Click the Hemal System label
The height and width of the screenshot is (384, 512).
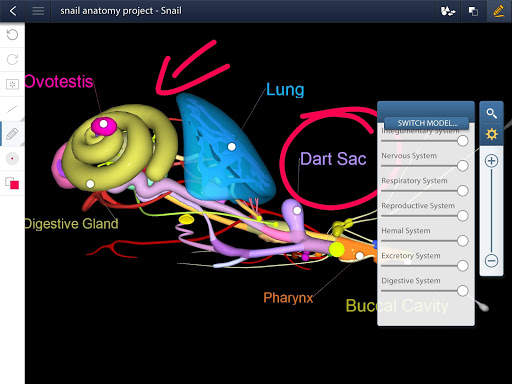(x=406, y=231)
